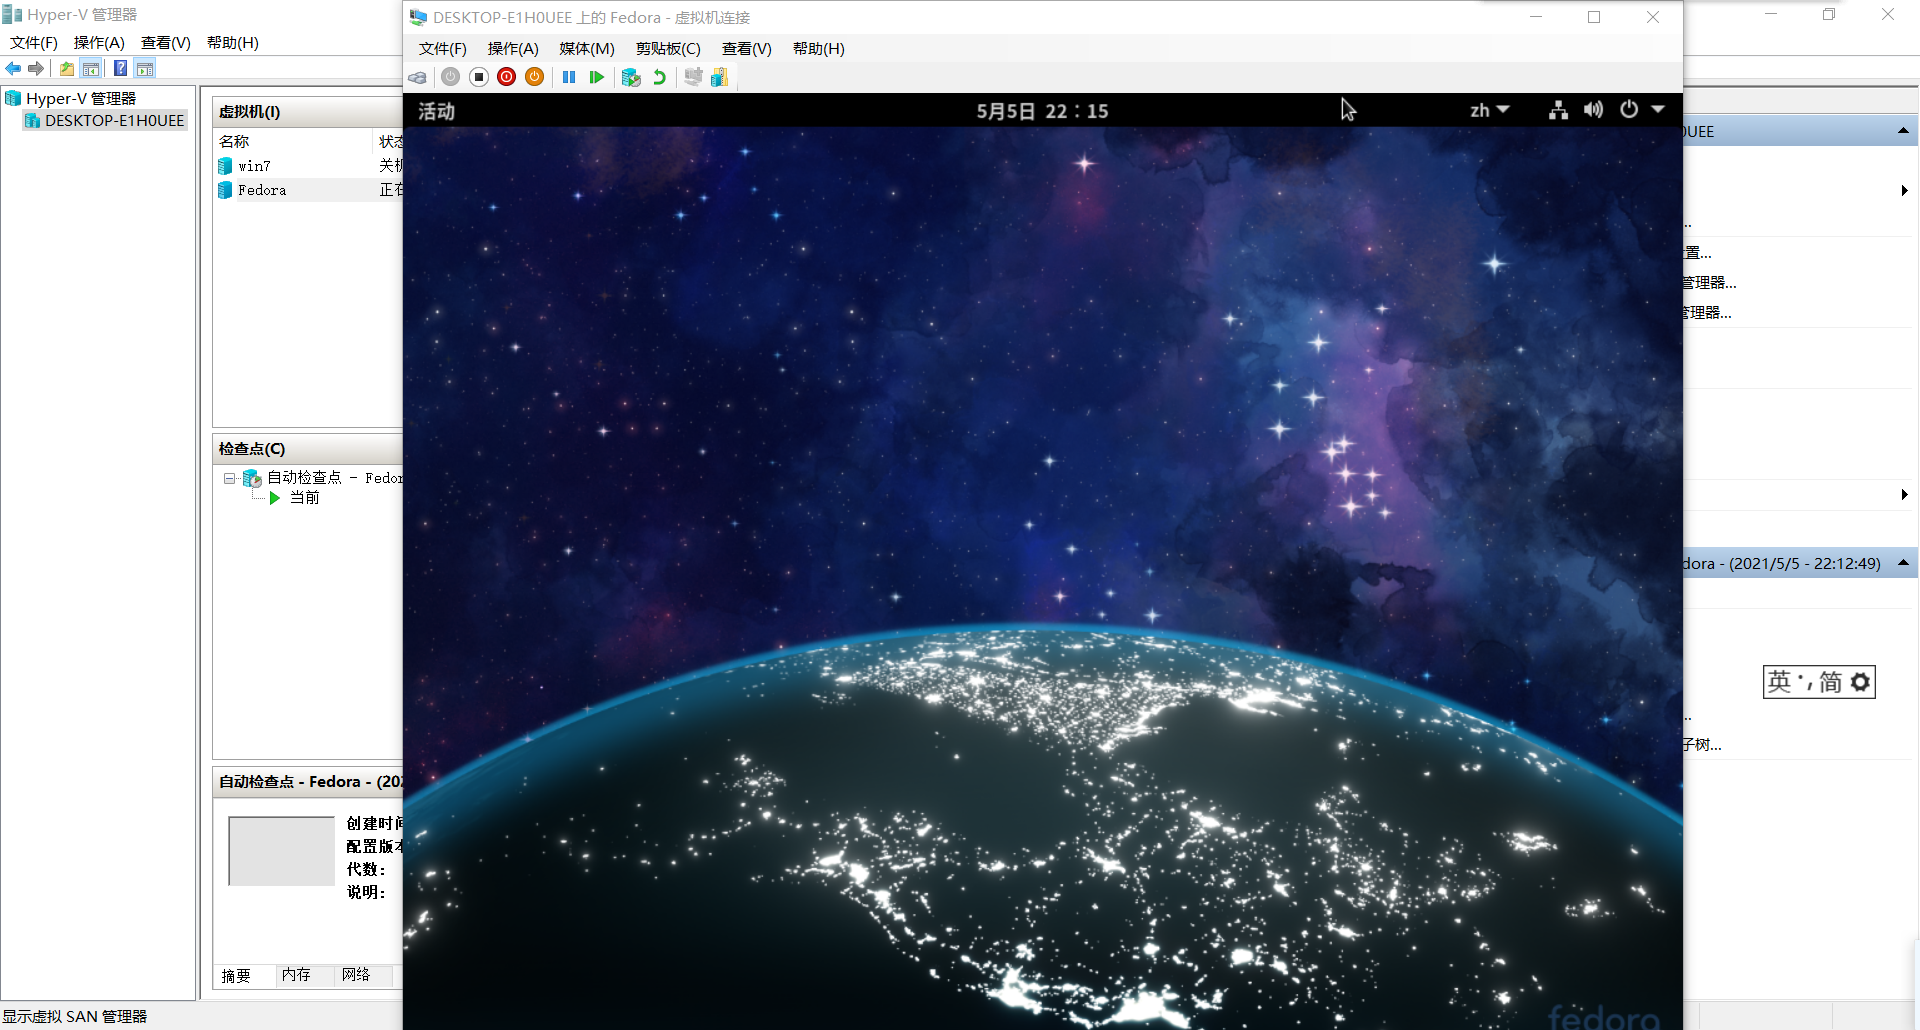
Task: Open the Share toolbar icon in VM window
Action: [x=720, y=77]
